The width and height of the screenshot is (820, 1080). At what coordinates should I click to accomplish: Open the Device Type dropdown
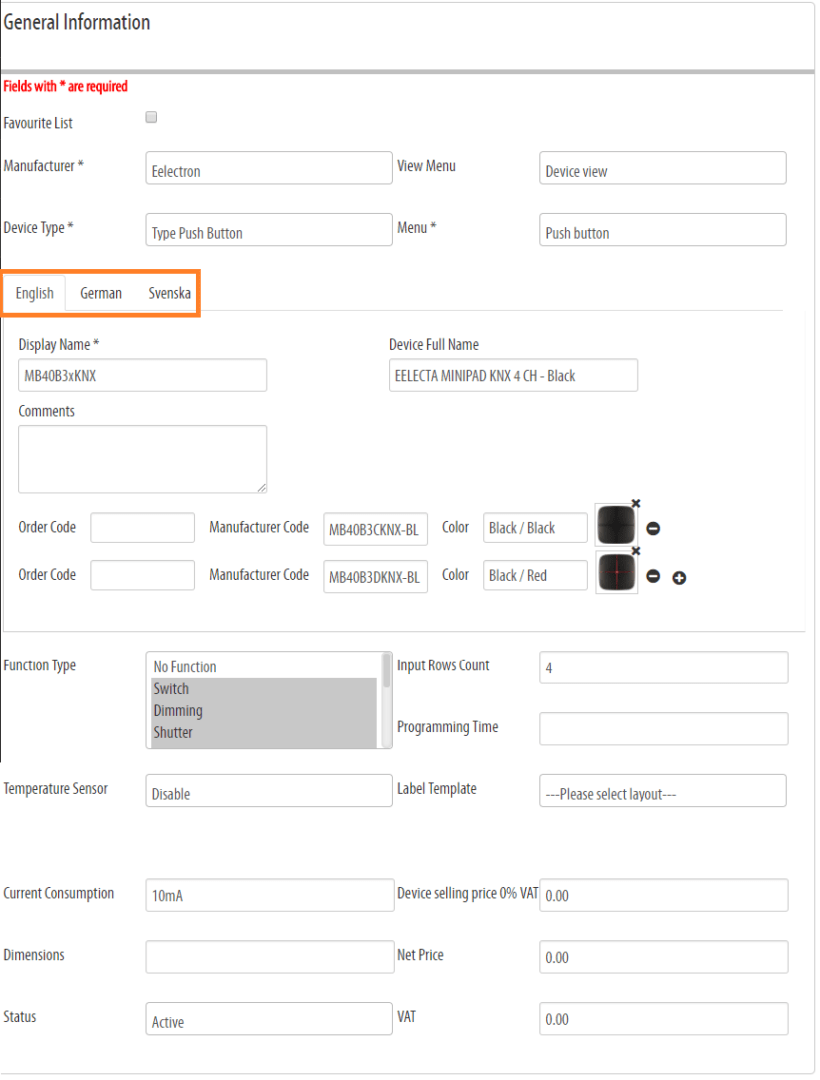pos(269,229)
